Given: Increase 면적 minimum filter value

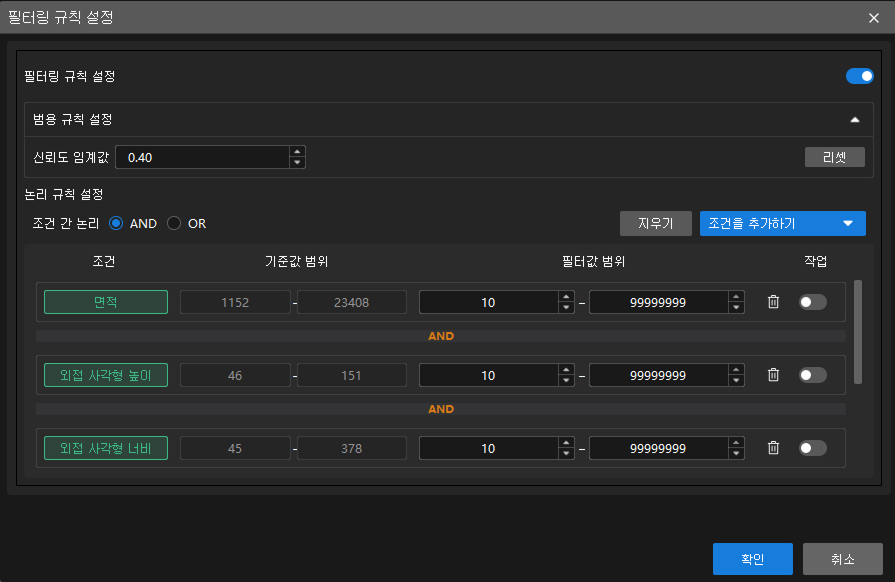Looking at the screenshot, I should pyautogui.click(x=566, y=297).
